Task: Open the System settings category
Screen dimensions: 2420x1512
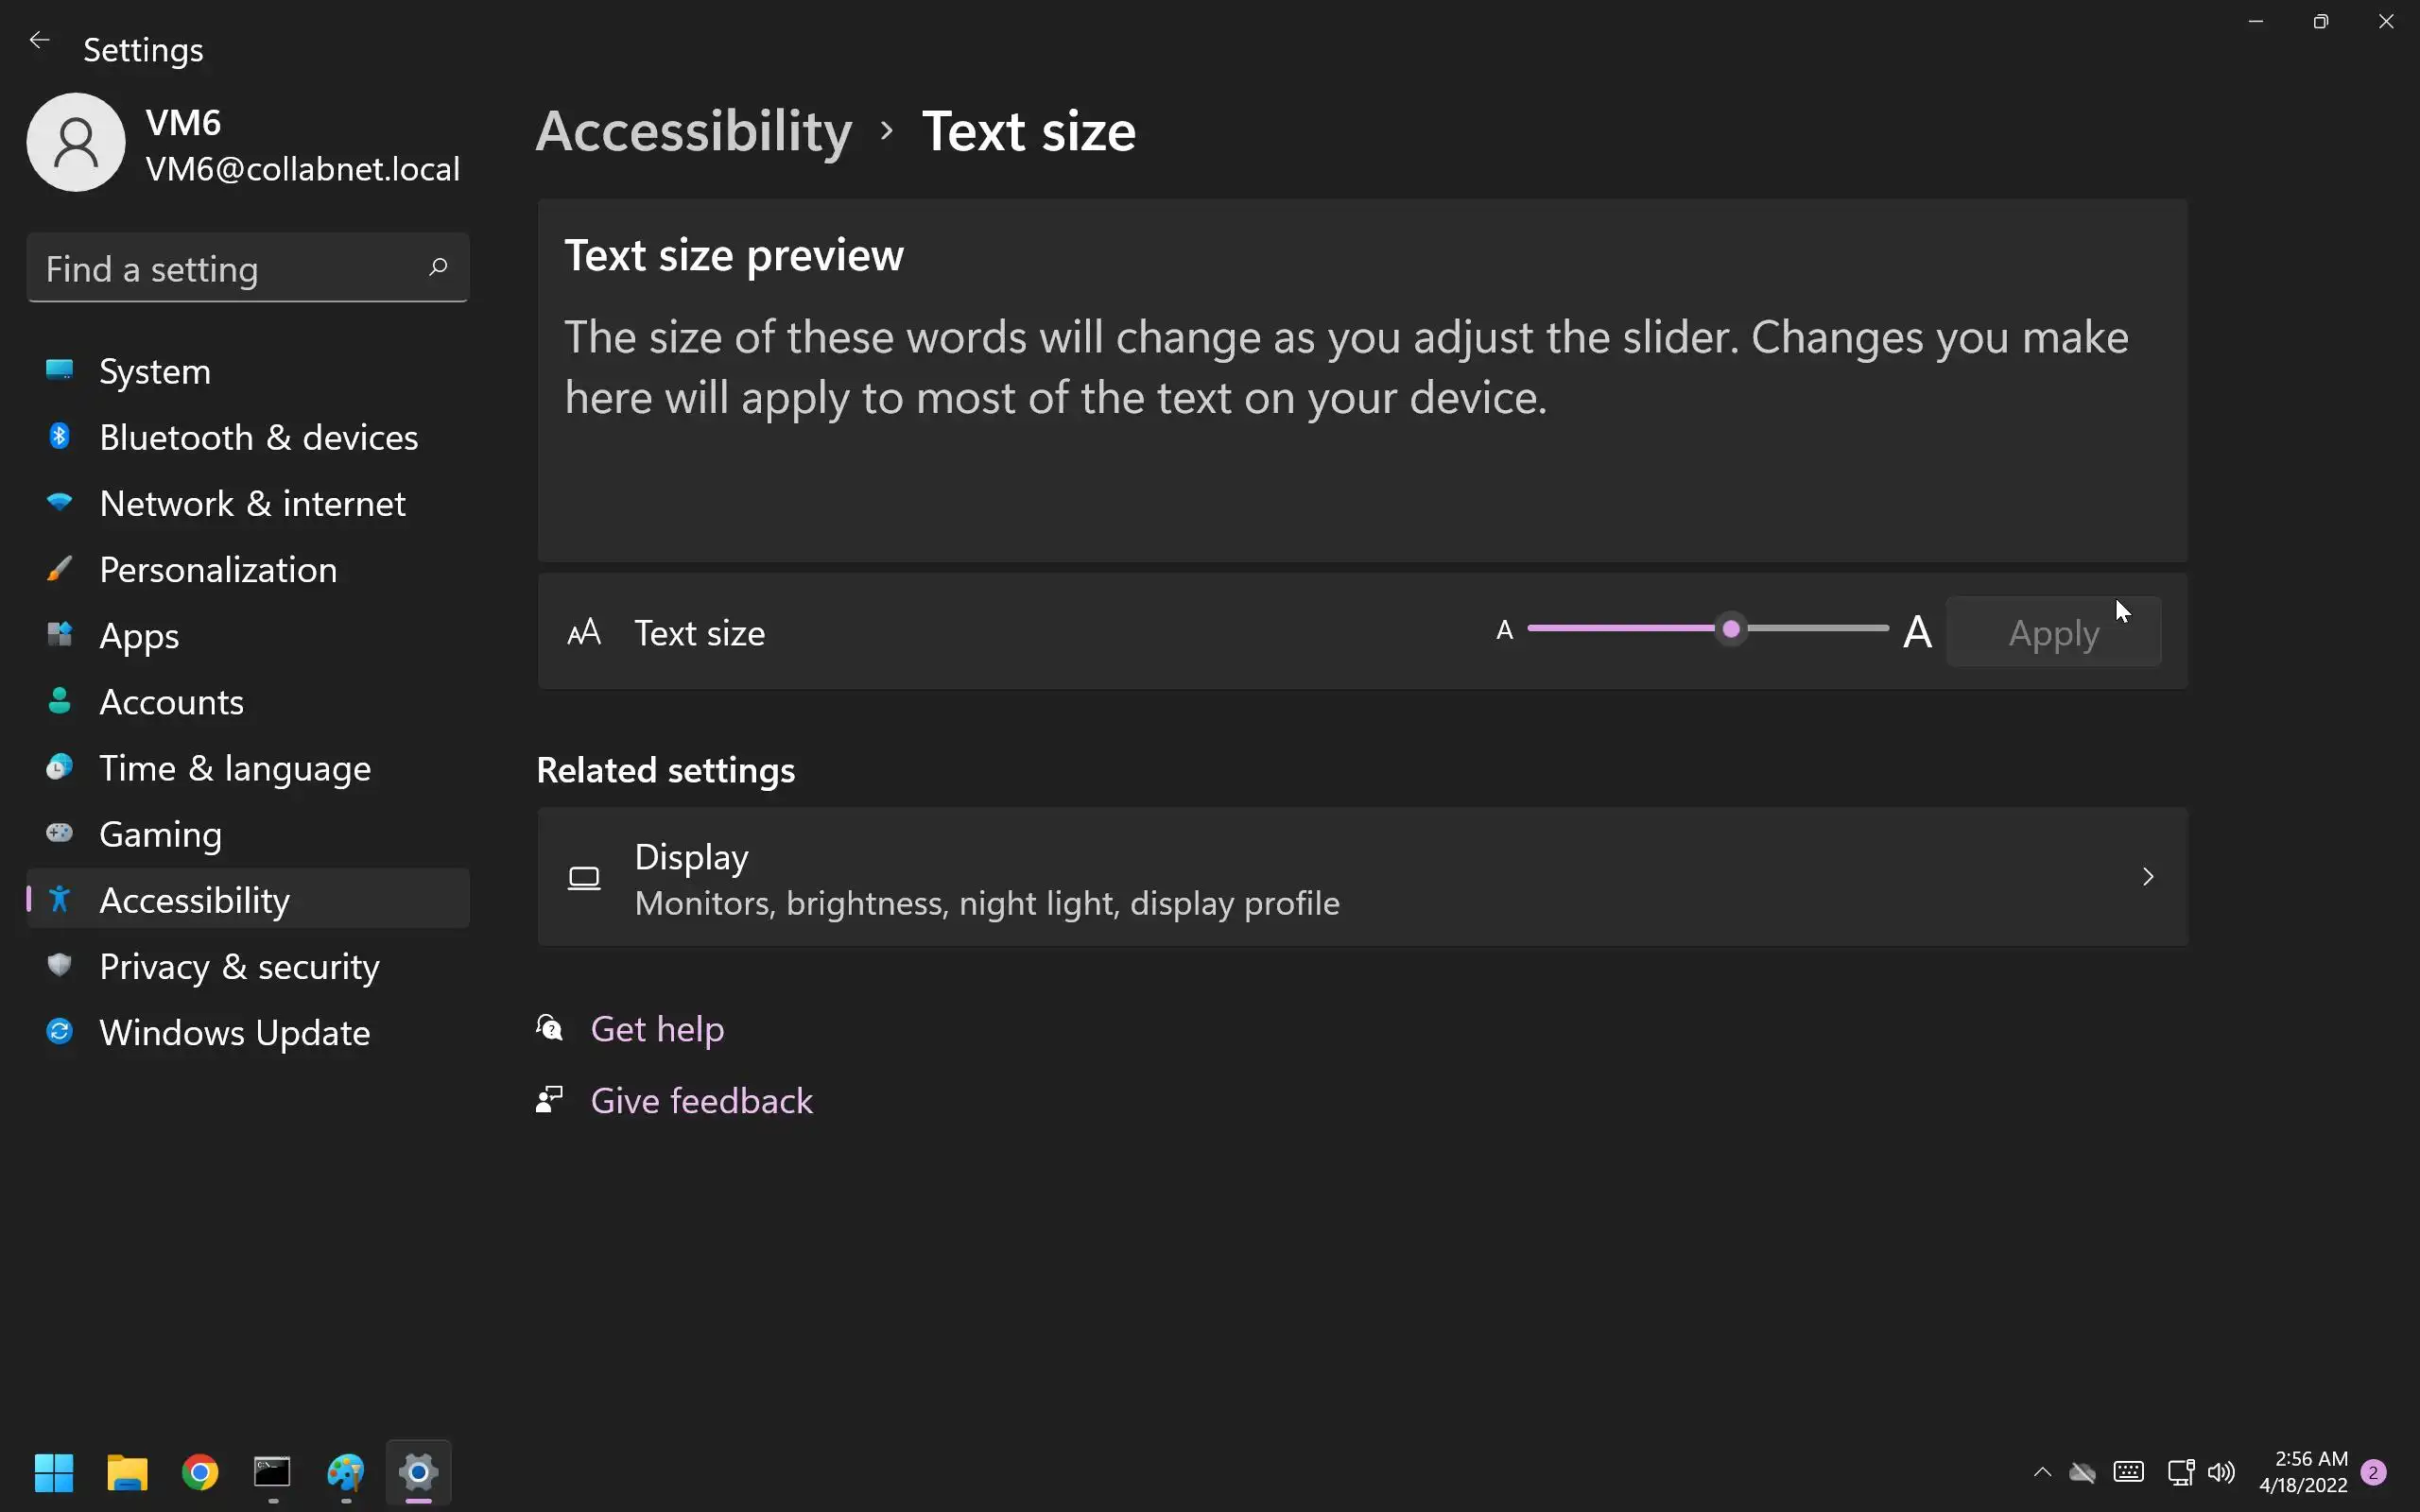Action: click(155, 372)
